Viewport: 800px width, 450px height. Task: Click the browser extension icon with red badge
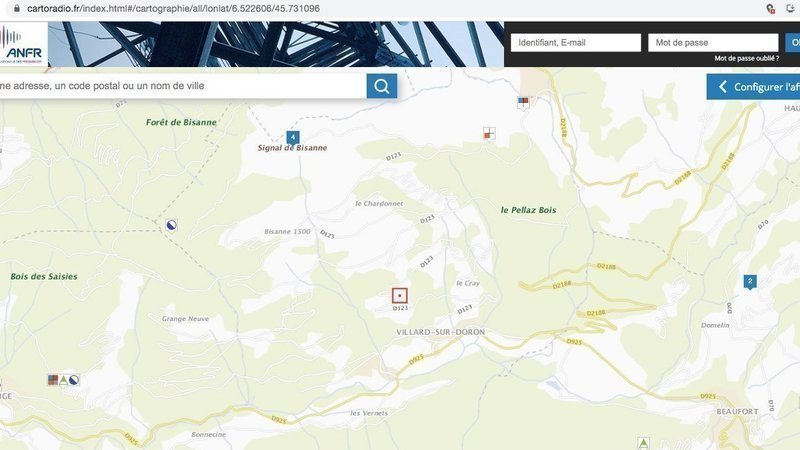[770, 8]
